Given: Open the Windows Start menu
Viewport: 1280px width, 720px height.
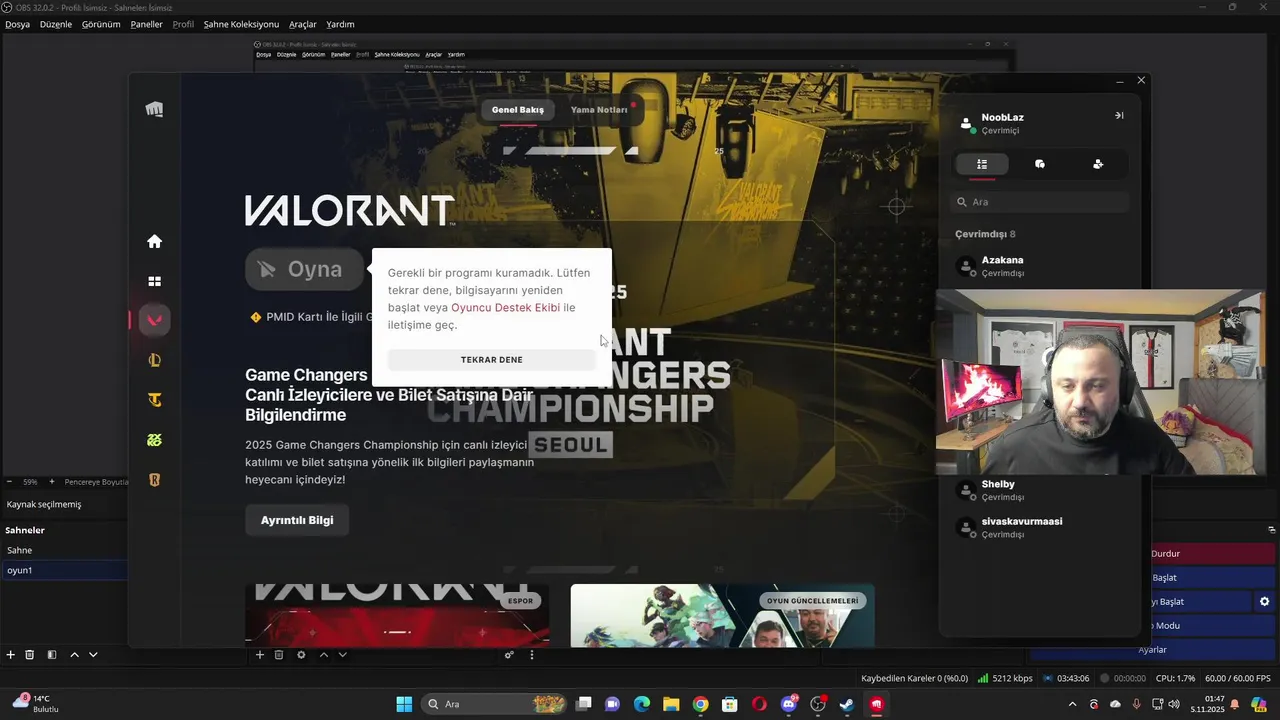Looking at the screenshot, I should click(404, 704).
